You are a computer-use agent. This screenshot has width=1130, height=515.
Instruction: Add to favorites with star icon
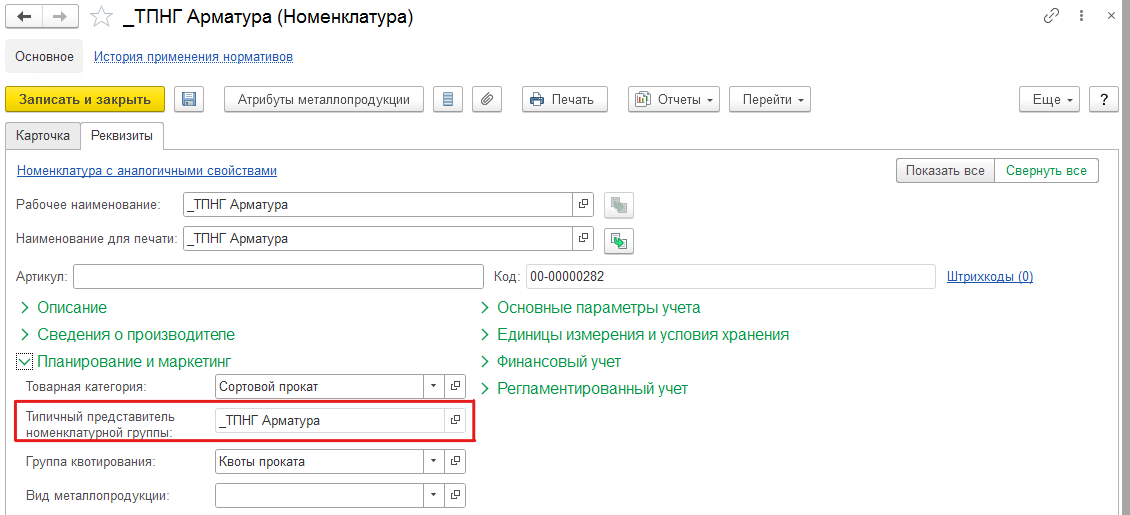coord(101,17)
